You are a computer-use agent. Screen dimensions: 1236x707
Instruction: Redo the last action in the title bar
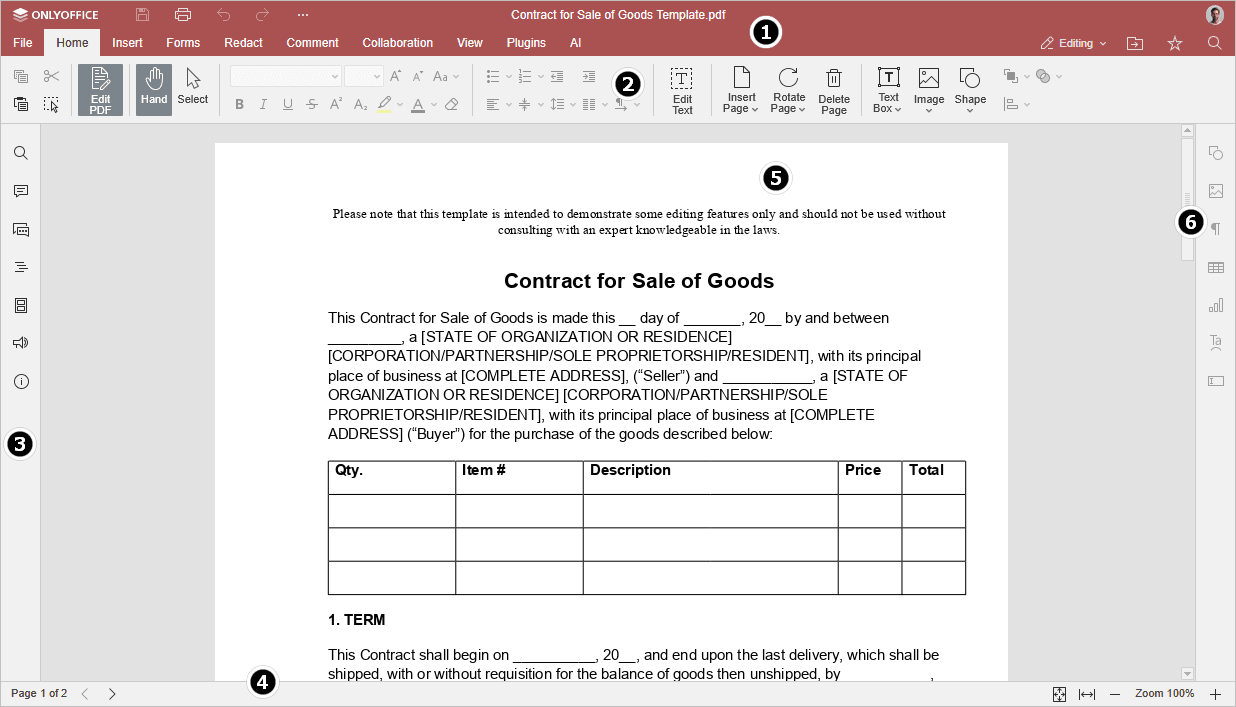tap(262, 15)
